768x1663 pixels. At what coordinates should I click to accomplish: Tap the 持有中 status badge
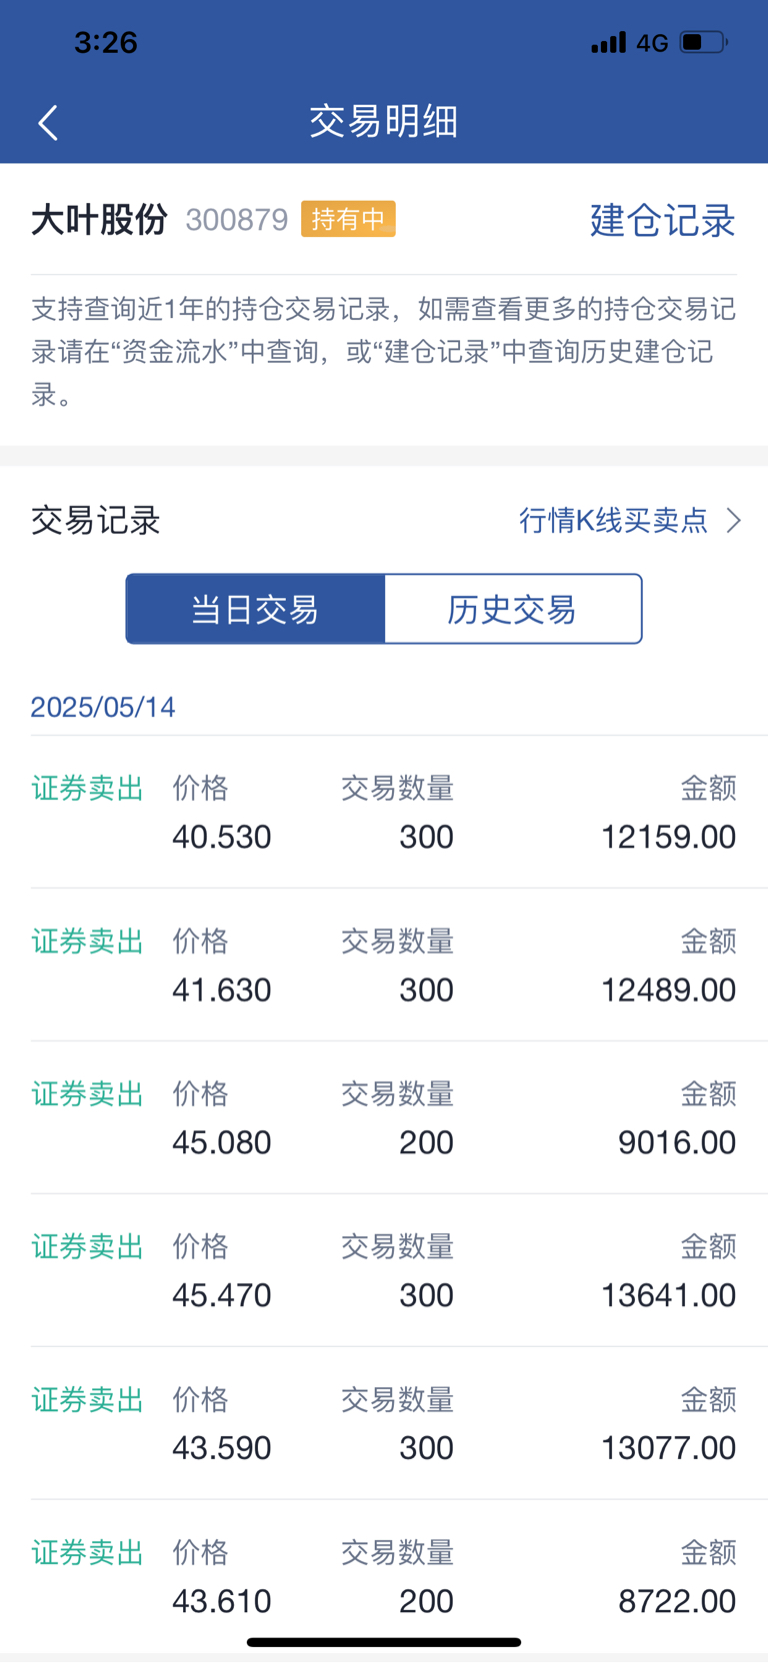click(x=348, y=219)
